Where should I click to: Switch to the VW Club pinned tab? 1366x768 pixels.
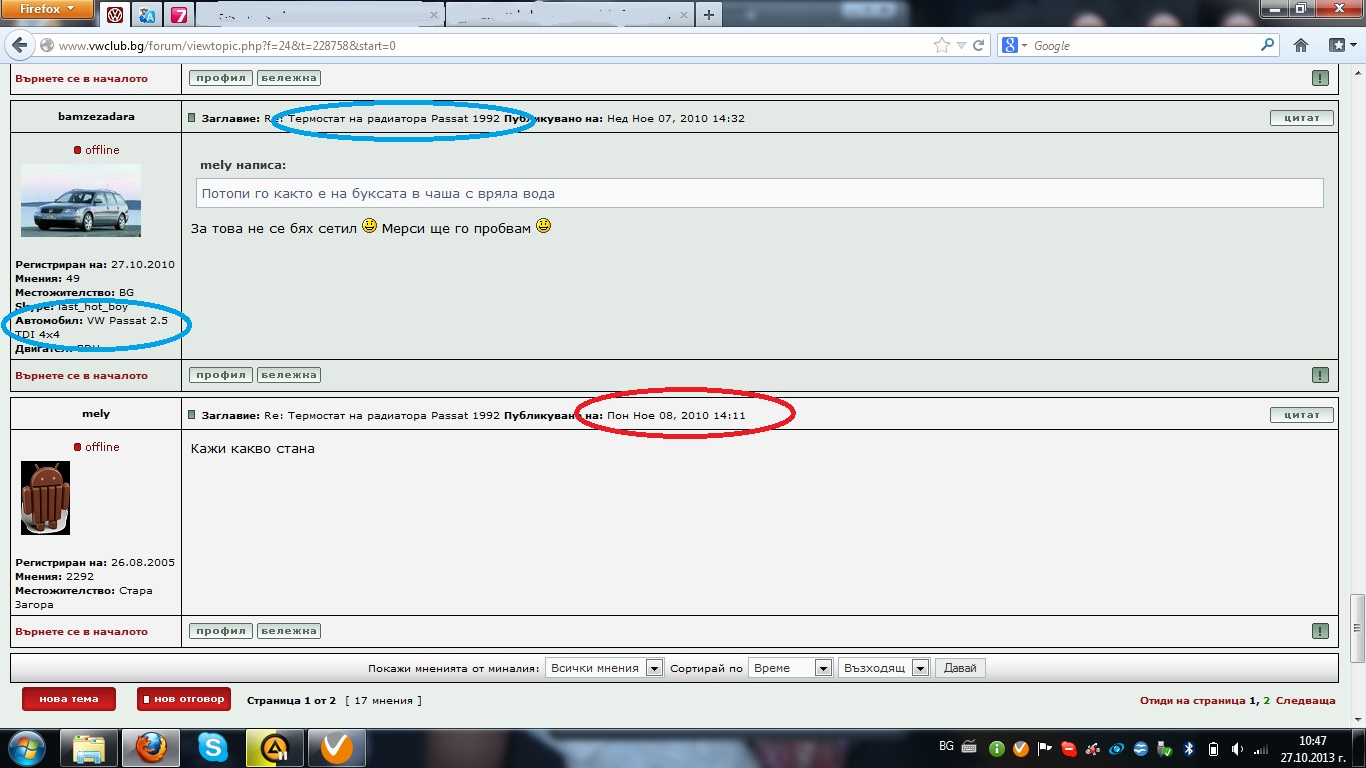click(116, 15)
